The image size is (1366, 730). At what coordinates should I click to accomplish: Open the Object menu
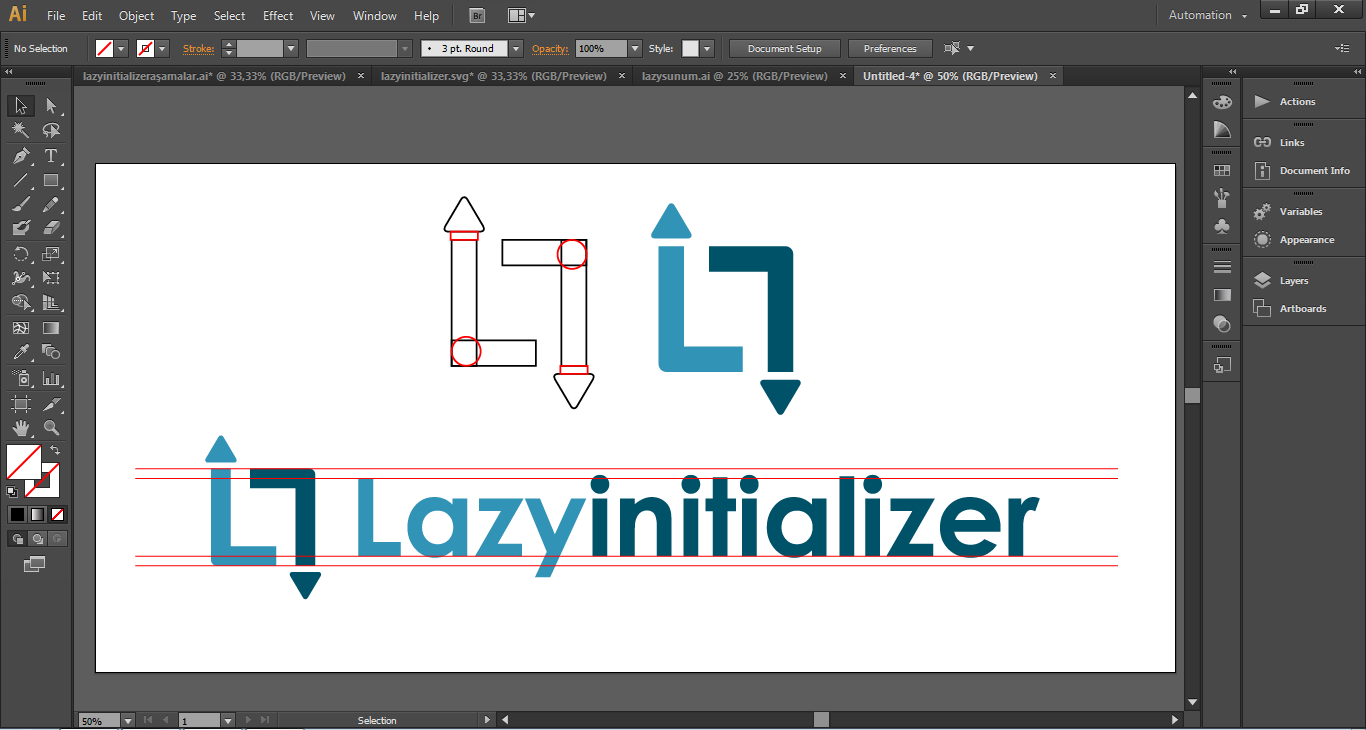coord(137,16)
